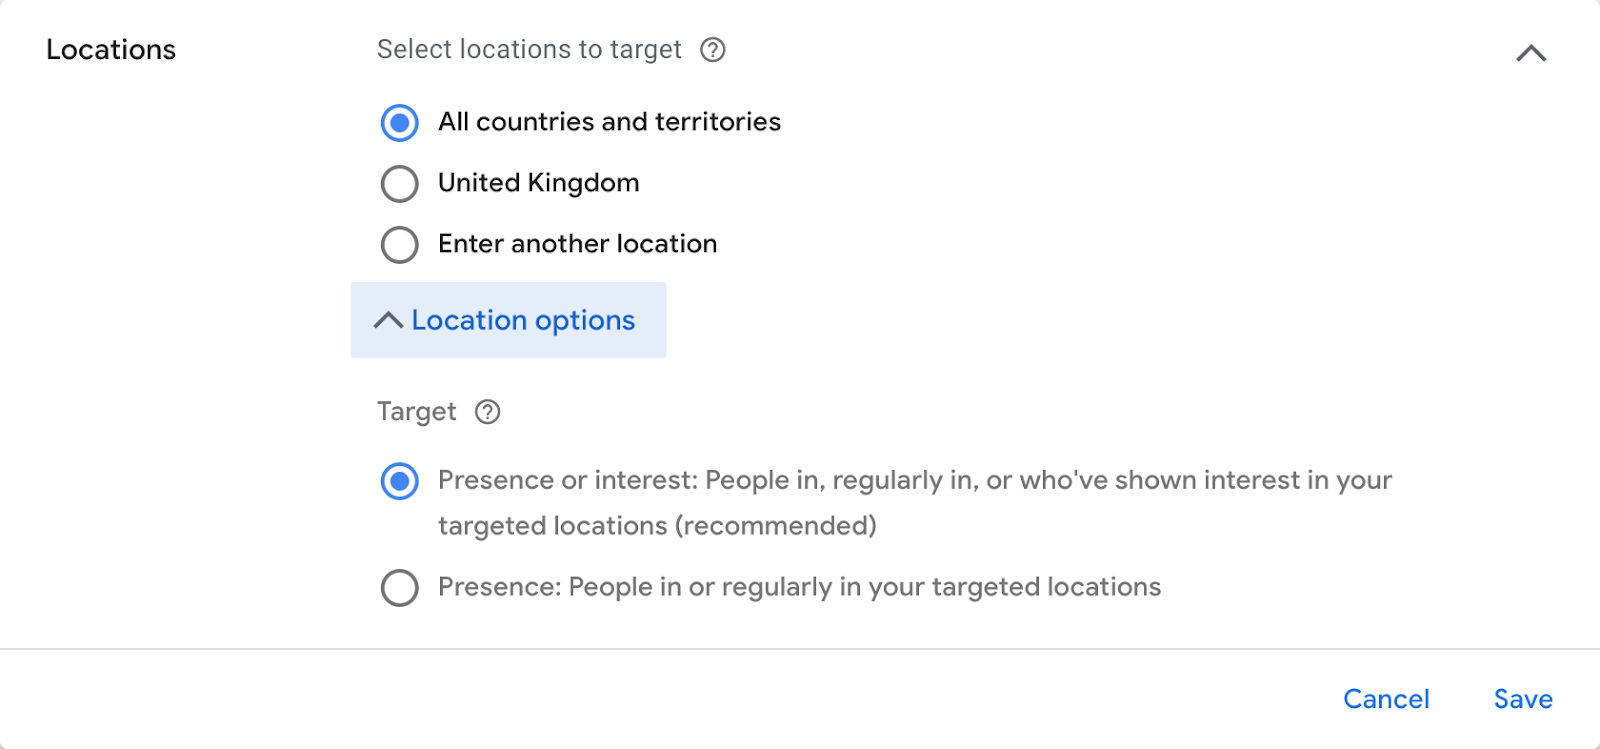Enable the Presence or interest radio option
1600x749 pixels.
coord(400,482)
